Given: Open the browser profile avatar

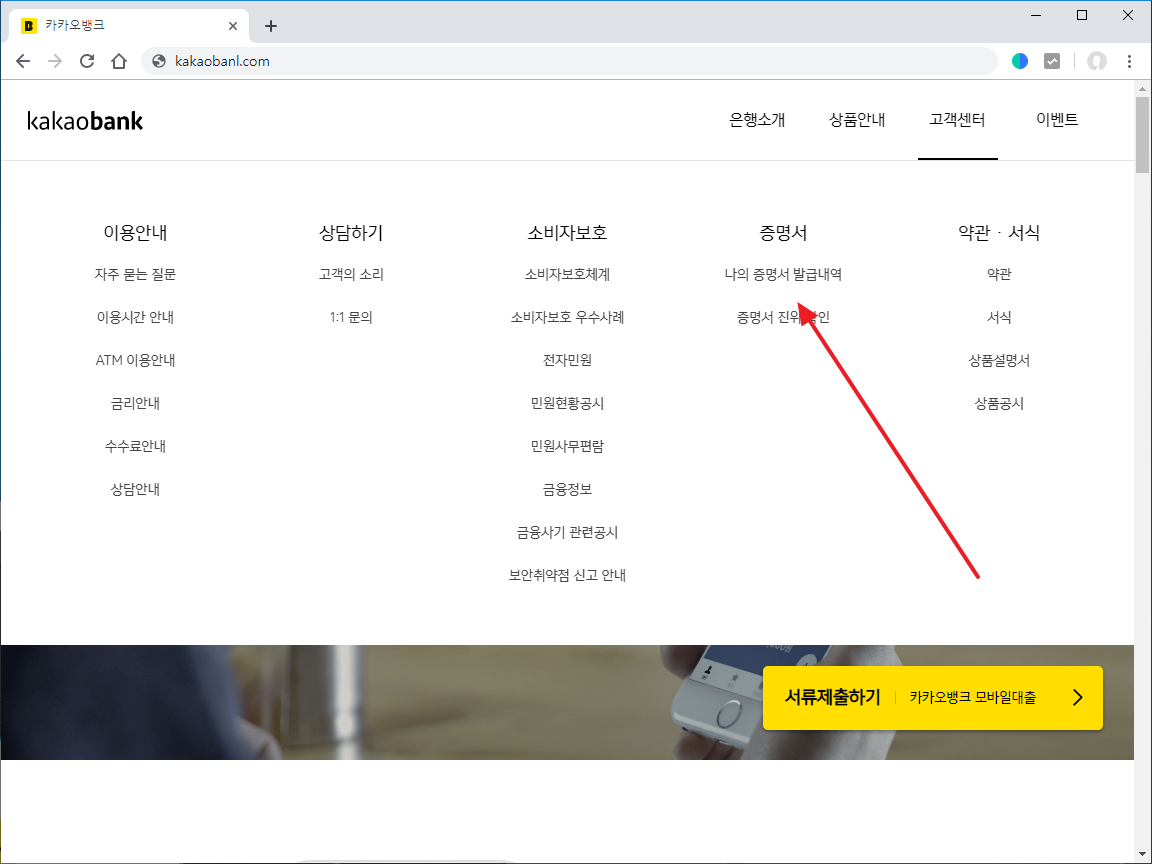Looking at the screenshot, I should (x=1097, y=61).
